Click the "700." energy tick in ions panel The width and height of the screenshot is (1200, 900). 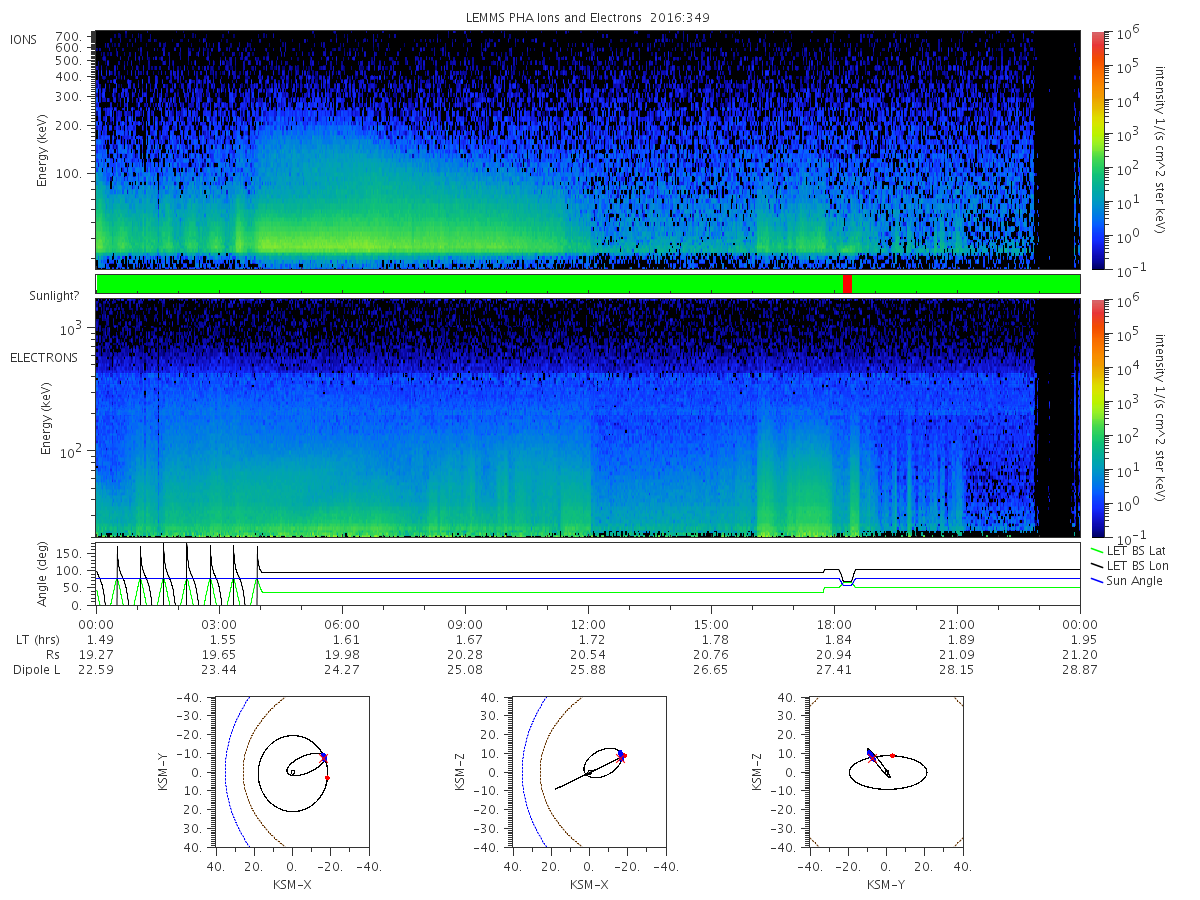tap(68, 36)
